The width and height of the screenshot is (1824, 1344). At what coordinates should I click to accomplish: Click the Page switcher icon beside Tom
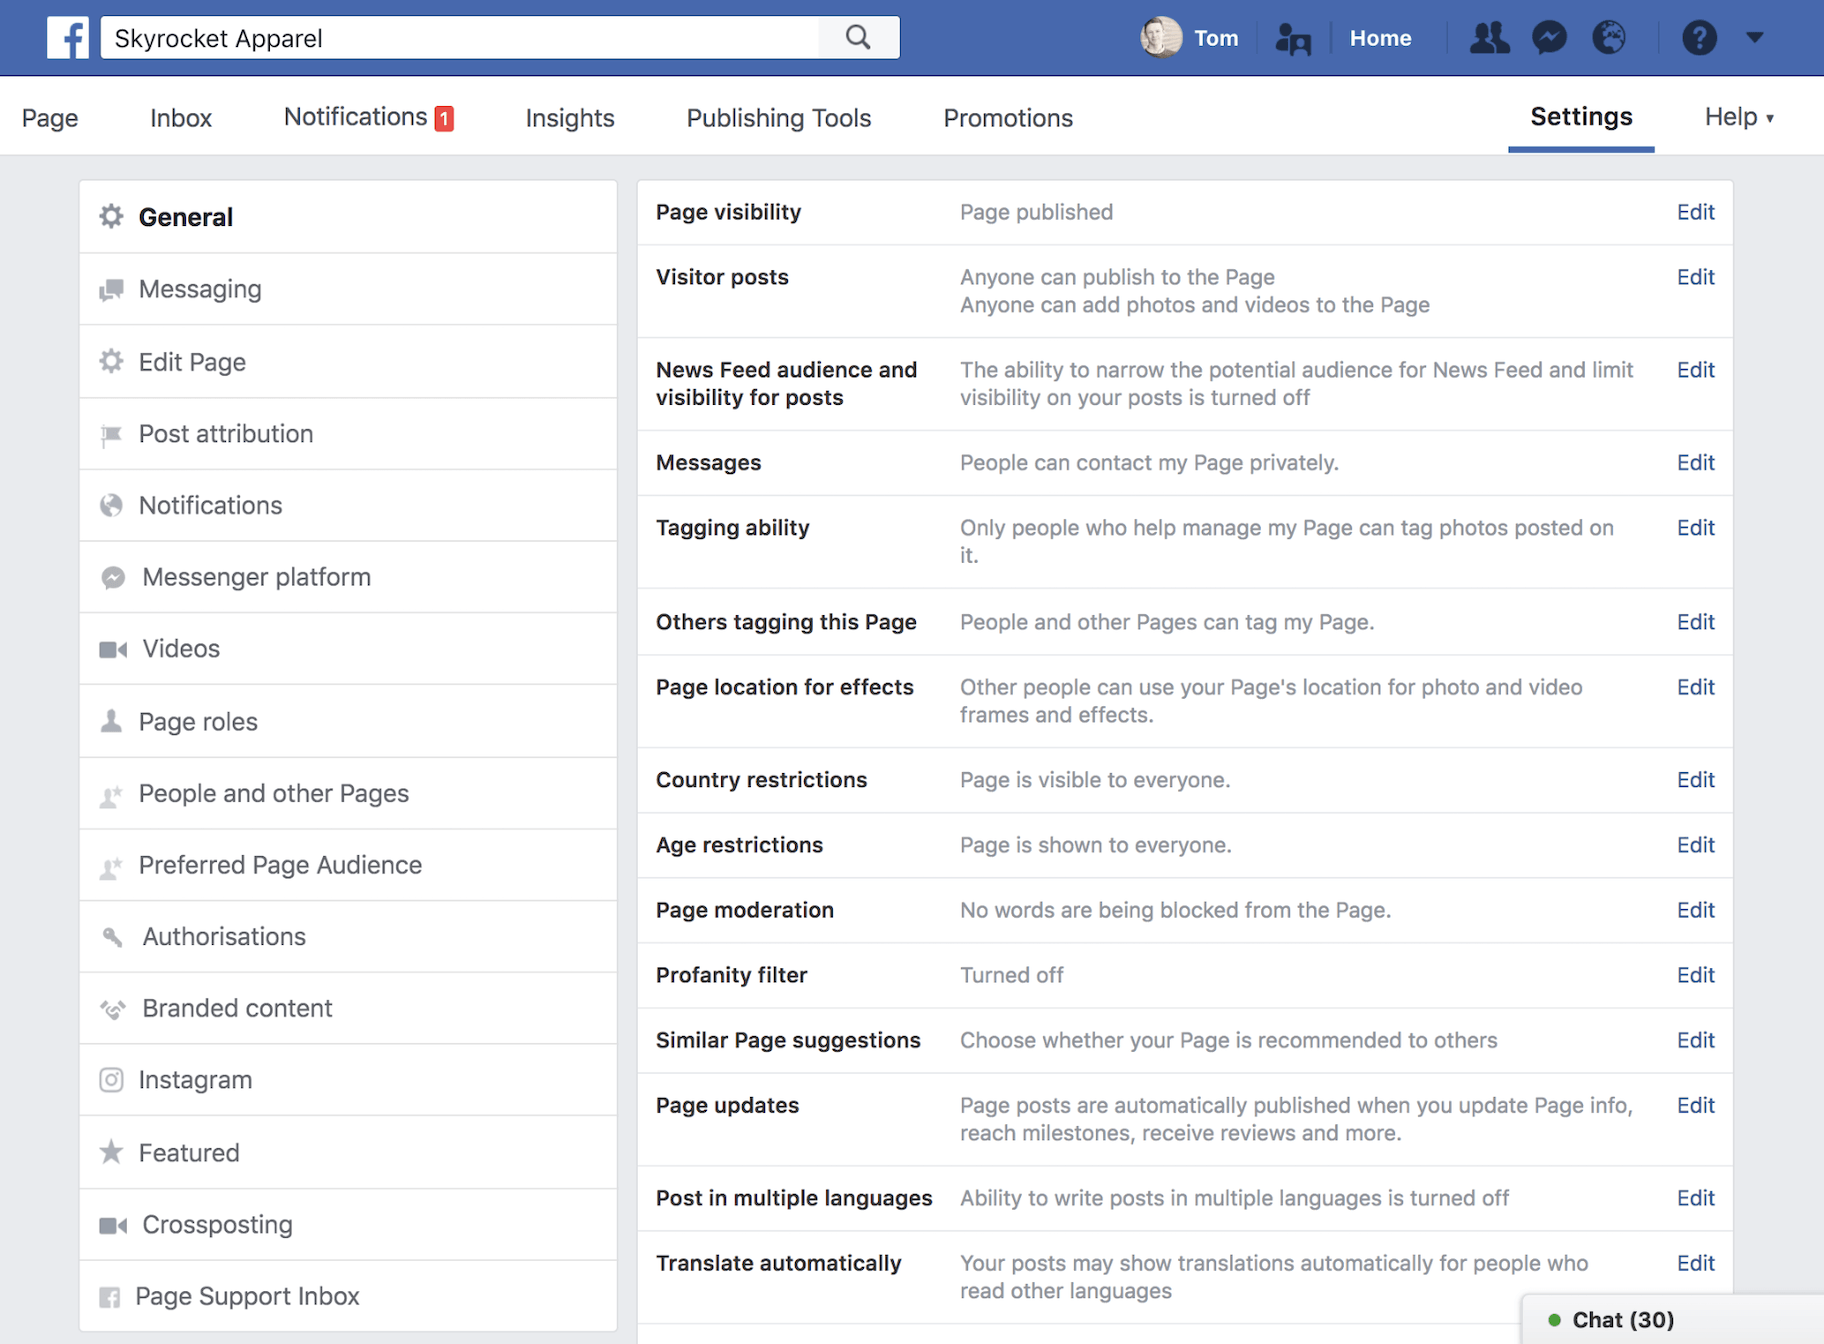click(x=1292, y=38)
